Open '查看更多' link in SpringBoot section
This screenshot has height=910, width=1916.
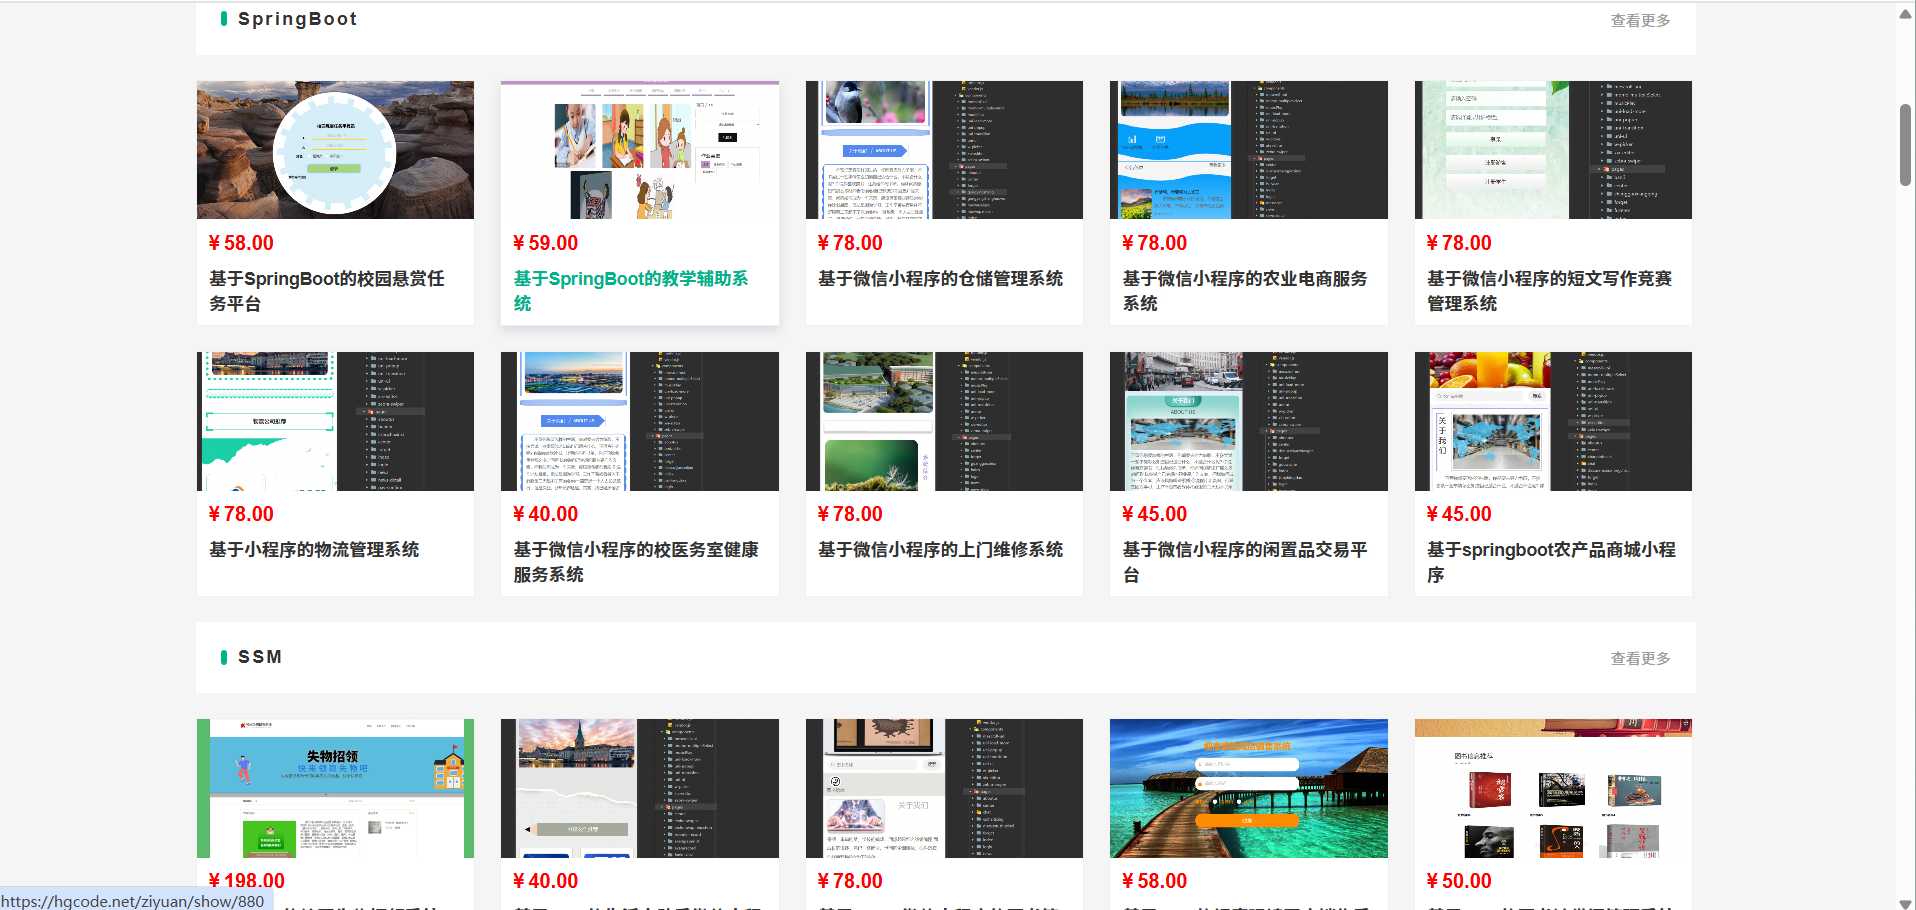point(1640,20)
